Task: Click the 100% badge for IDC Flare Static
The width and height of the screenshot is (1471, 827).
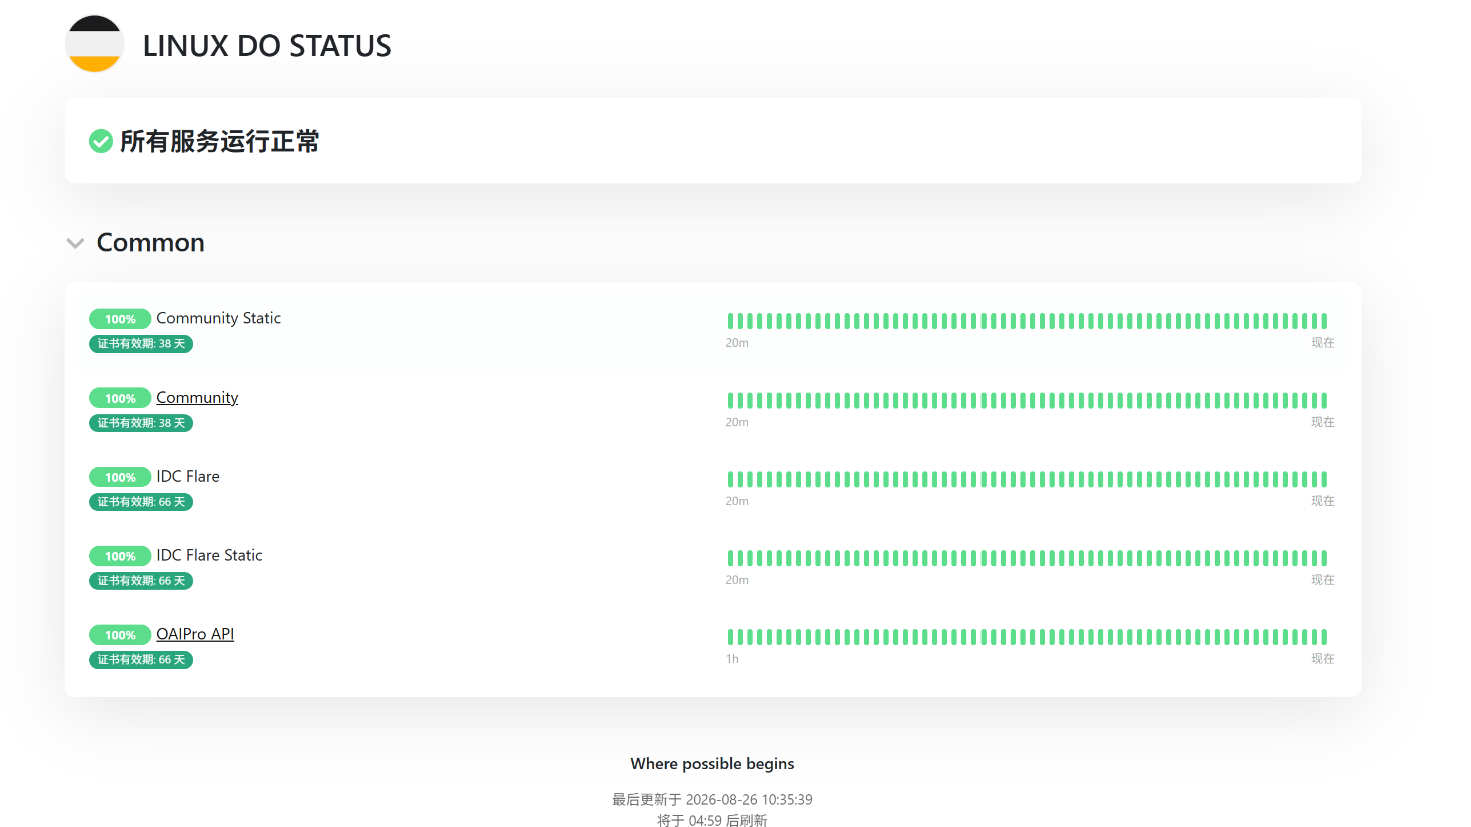Action: 120,556
